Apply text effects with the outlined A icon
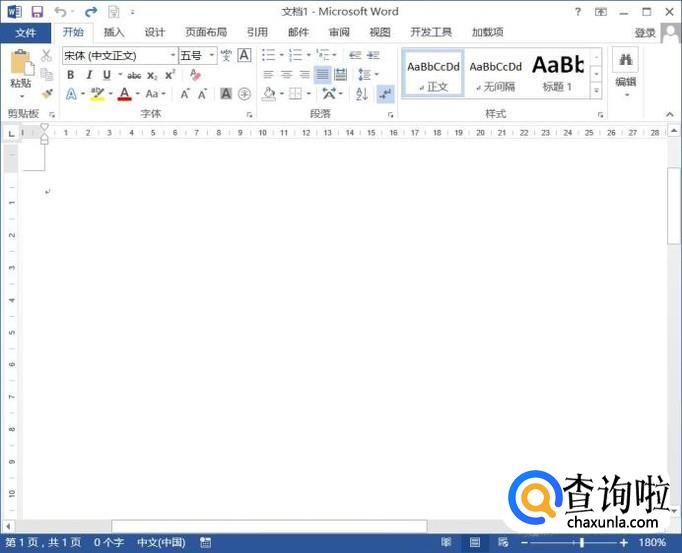 point(71,94)
